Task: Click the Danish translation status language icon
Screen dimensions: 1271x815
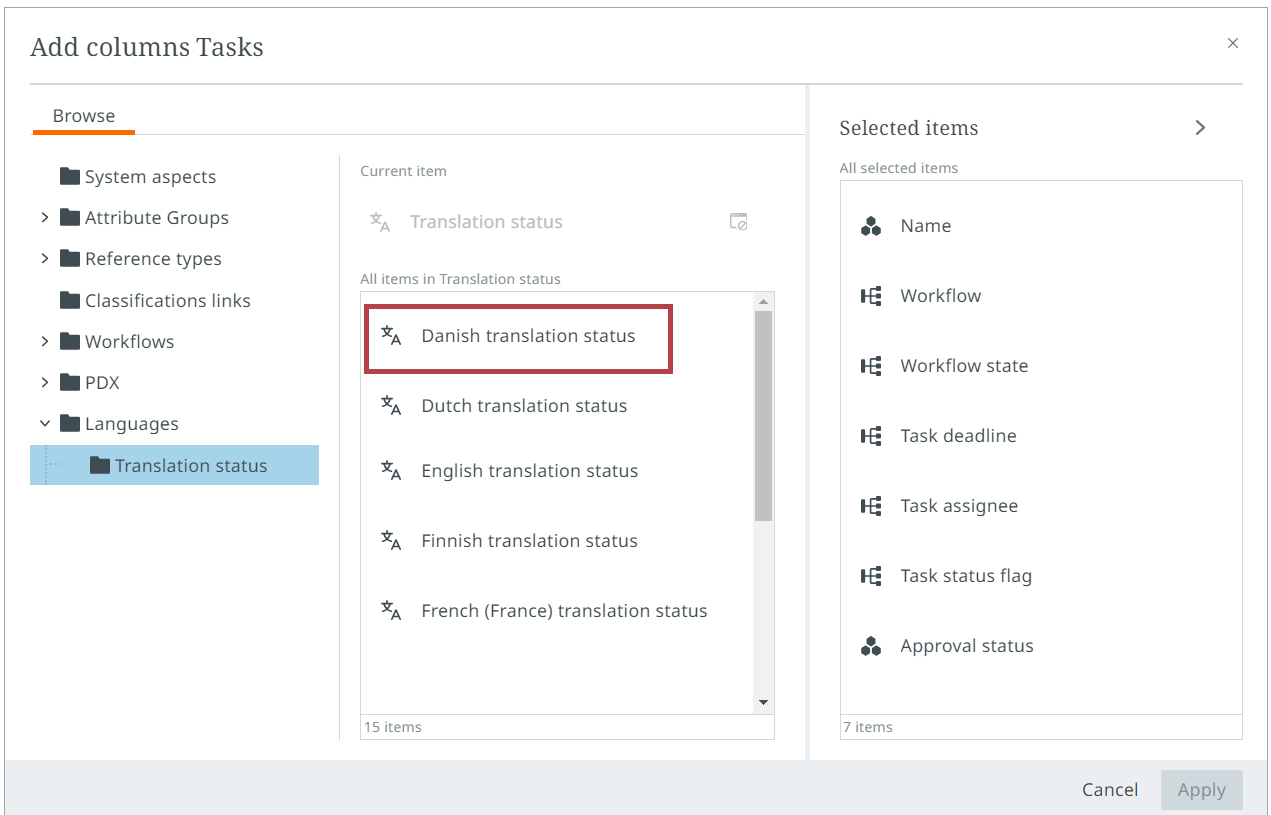Action: [391, 336]
